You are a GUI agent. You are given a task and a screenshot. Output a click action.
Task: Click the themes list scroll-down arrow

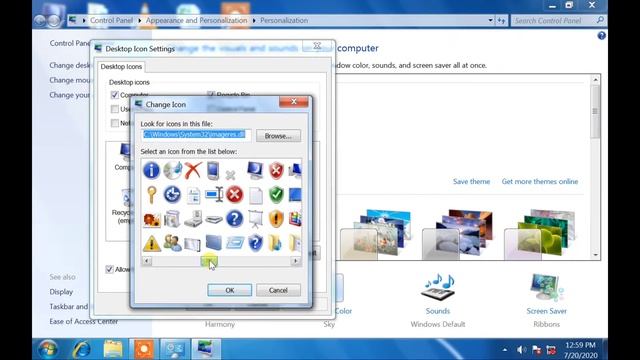click(596, 255)
